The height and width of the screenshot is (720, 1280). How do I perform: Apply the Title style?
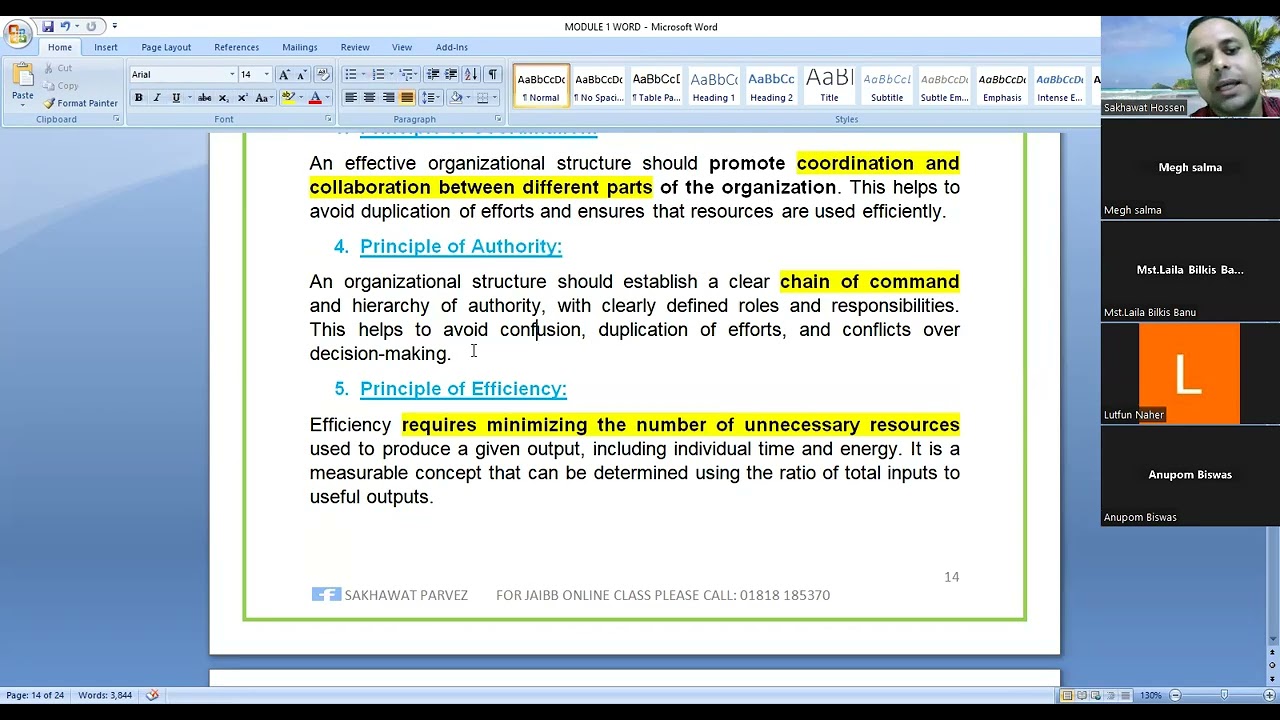point(829,86)
